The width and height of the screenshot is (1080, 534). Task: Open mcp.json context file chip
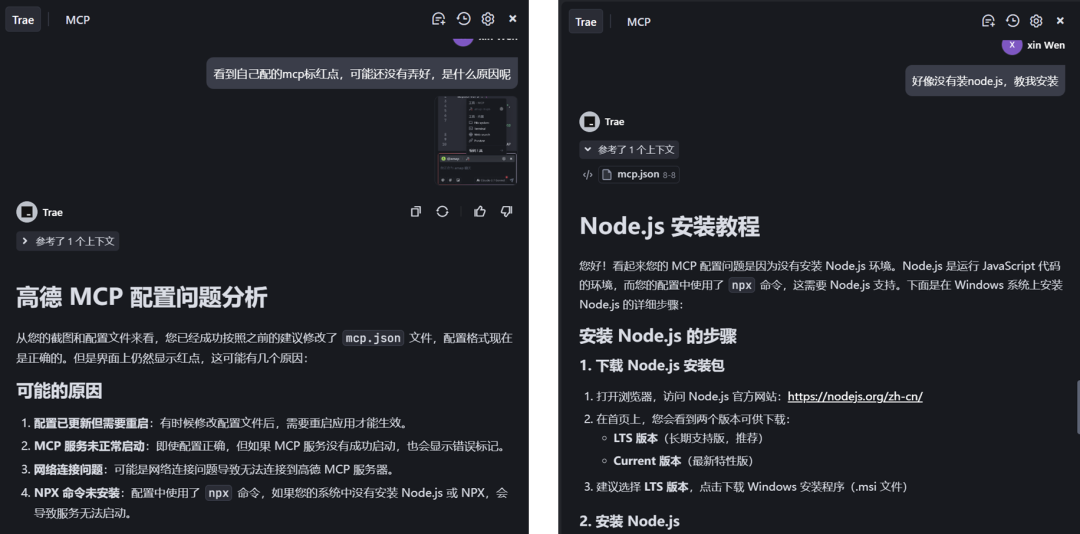point(638,175)
